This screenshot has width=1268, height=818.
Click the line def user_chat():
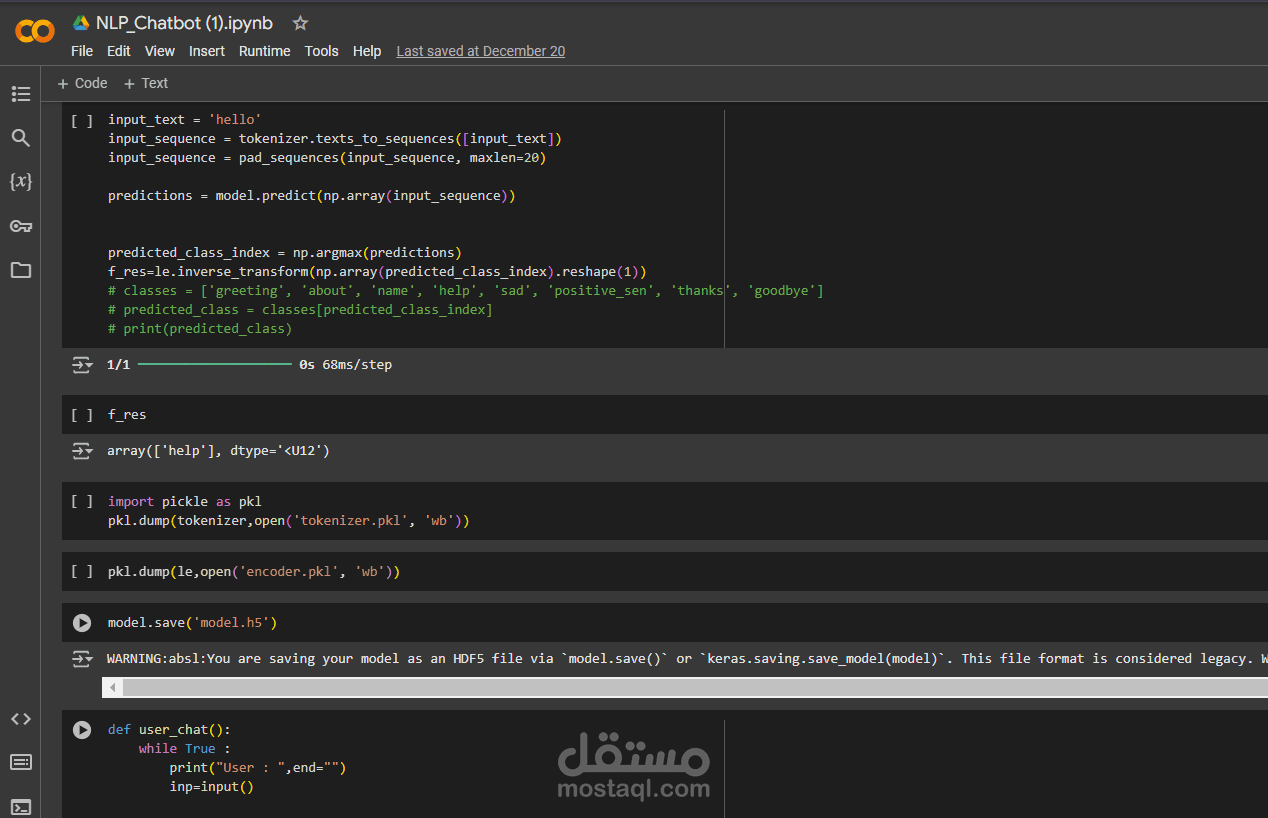[x=169, y=730]
